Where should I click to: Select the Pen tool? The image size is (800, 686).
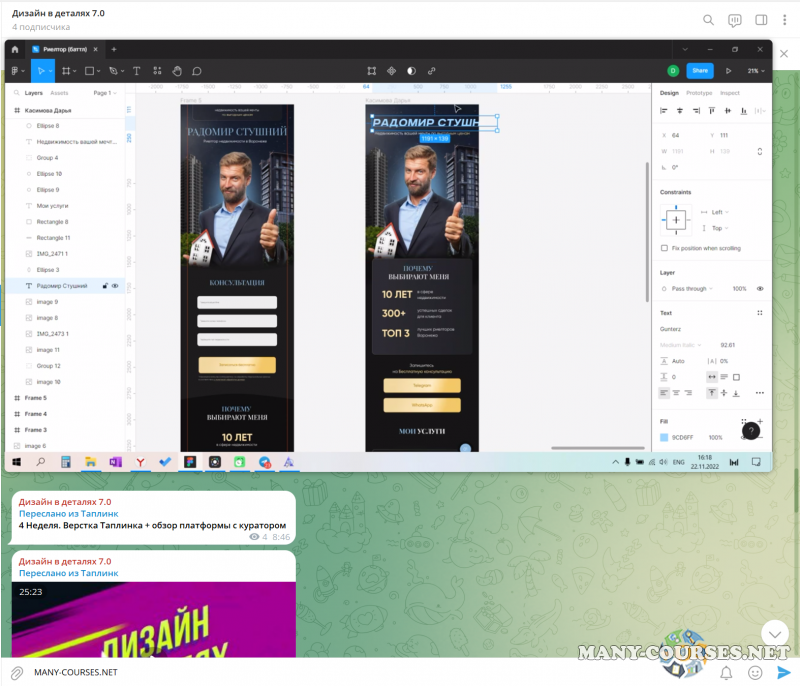click(113, 71)
